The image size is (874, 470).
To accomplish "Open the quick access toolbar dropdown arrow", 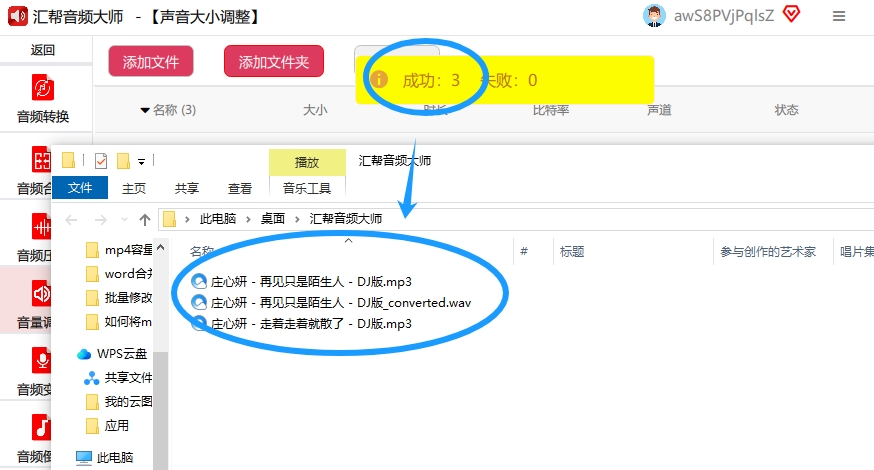I will 142,162.
